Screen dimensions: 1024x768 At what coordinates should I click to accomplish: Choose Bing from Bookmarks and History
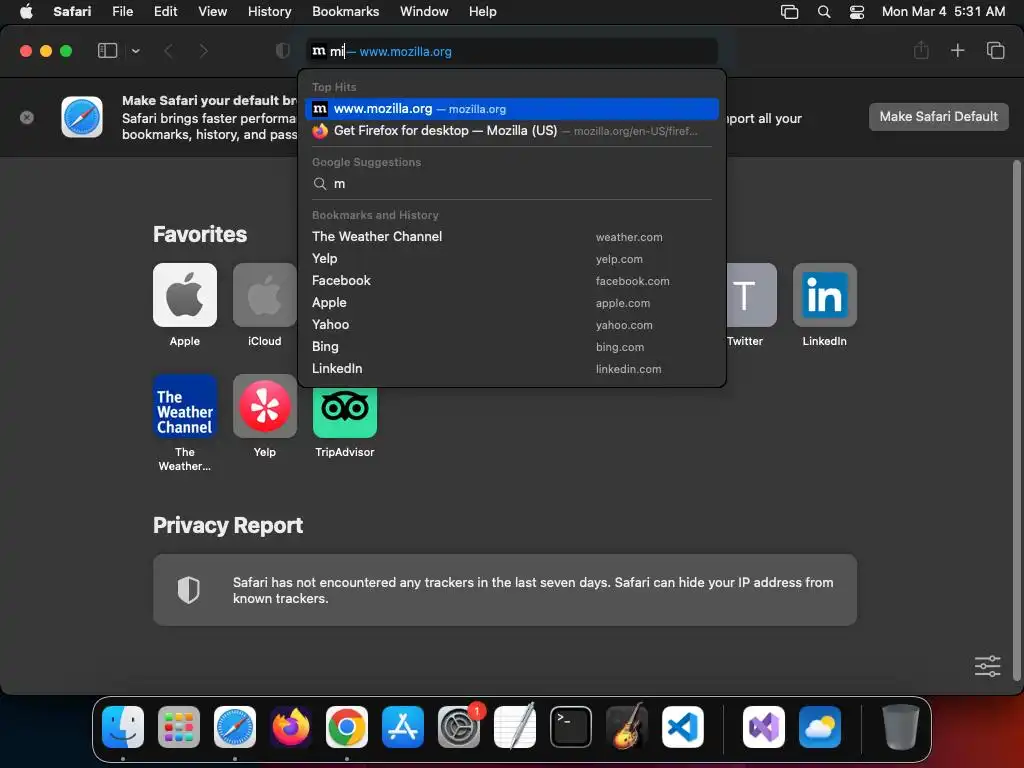512,347
